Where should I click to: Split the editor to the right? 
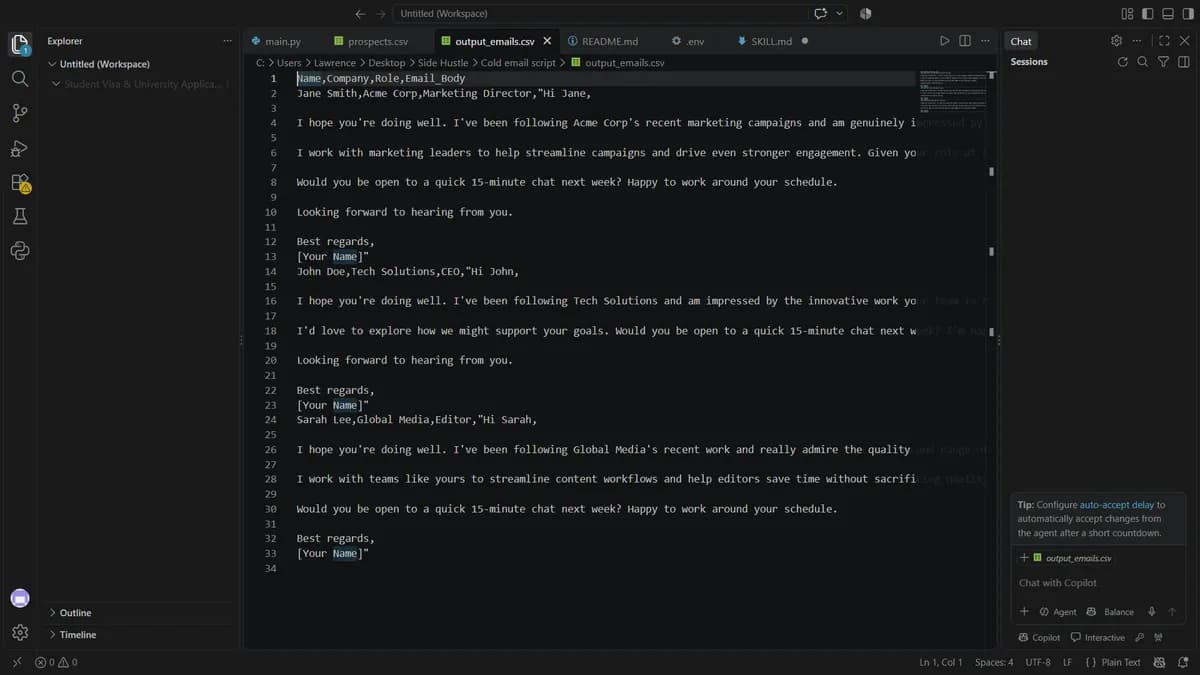coord(965,41)
